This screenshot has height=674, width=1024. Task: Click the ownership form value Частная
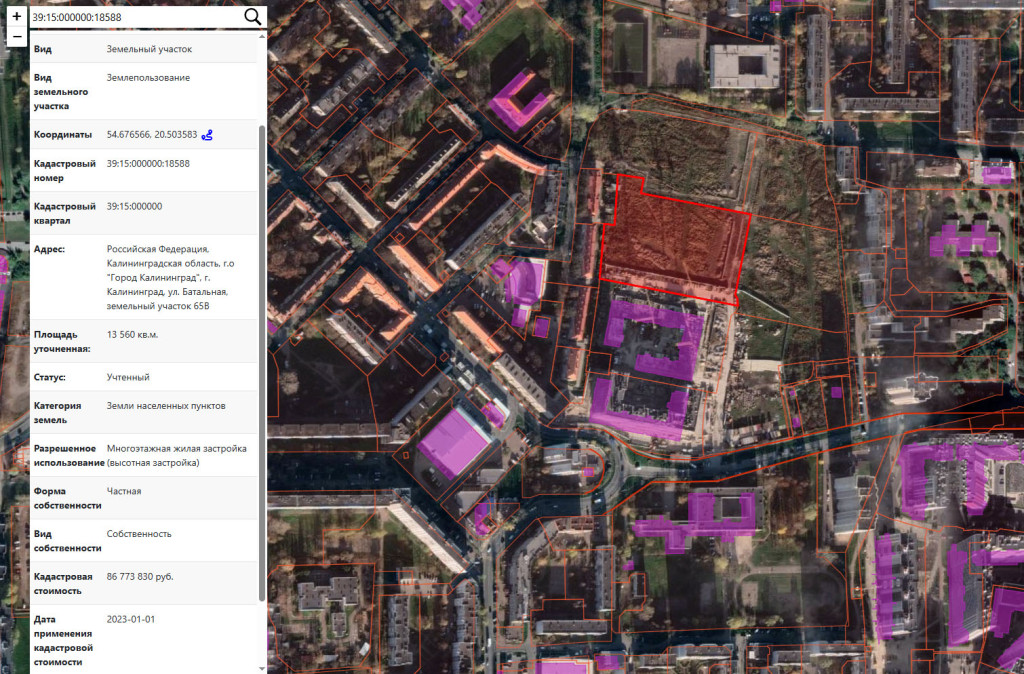click(x=124, y=491)
